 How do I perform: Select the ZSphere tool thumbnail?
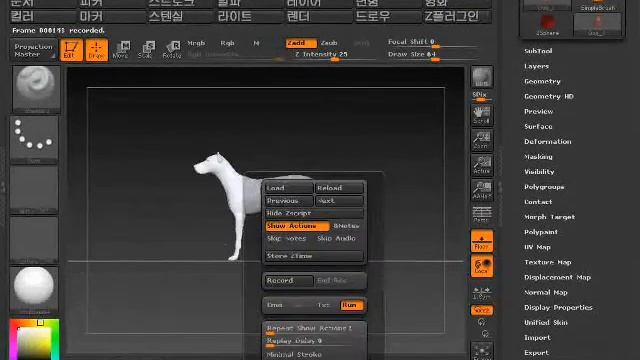pos(547,25)
